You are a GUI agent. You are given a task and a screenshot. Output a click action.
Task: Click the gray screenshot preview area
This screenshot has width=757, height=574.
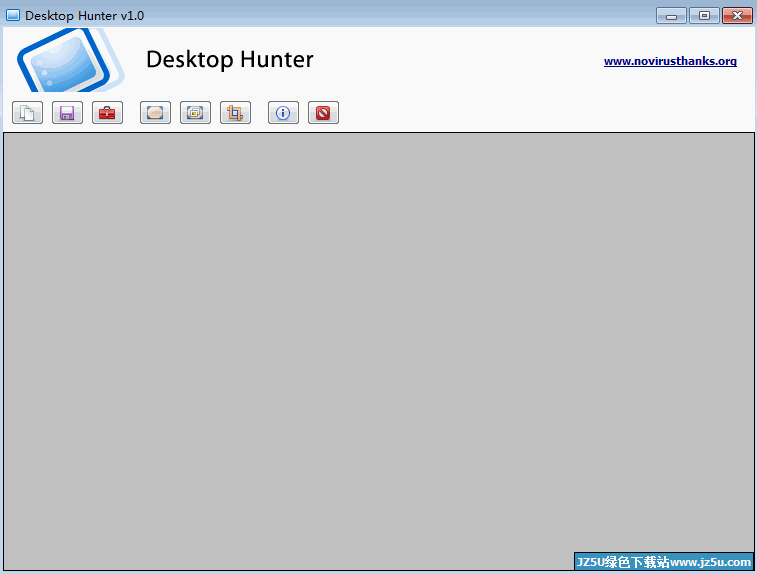click(378, 351)
